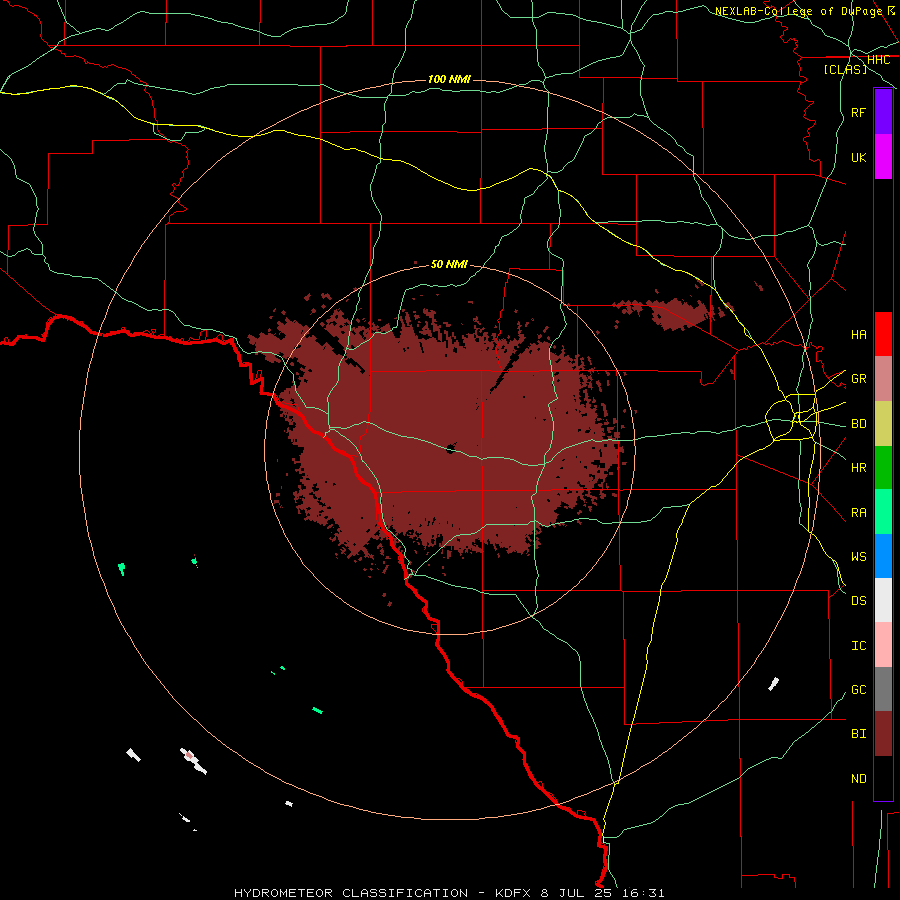Click the IC legend label

coord(858,646)
